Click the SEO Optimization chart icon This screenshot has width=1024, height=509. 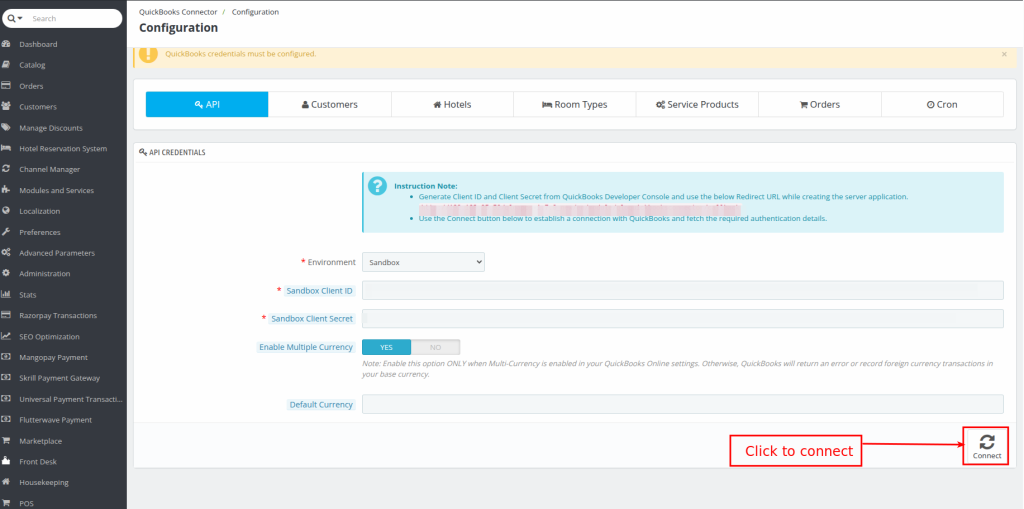(x=6, y=337)
